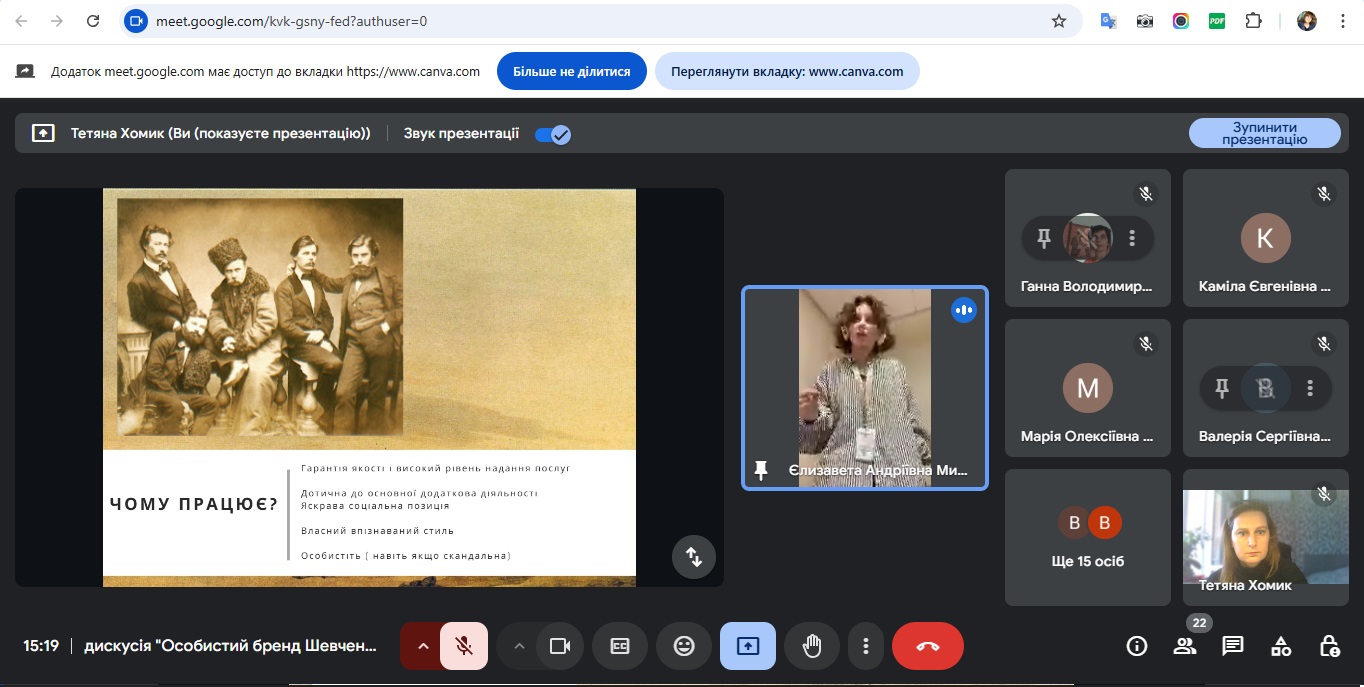Screen dimensions: 1364x687
Task: Toggle the presentation audio switch
Action: pos(553,134)
